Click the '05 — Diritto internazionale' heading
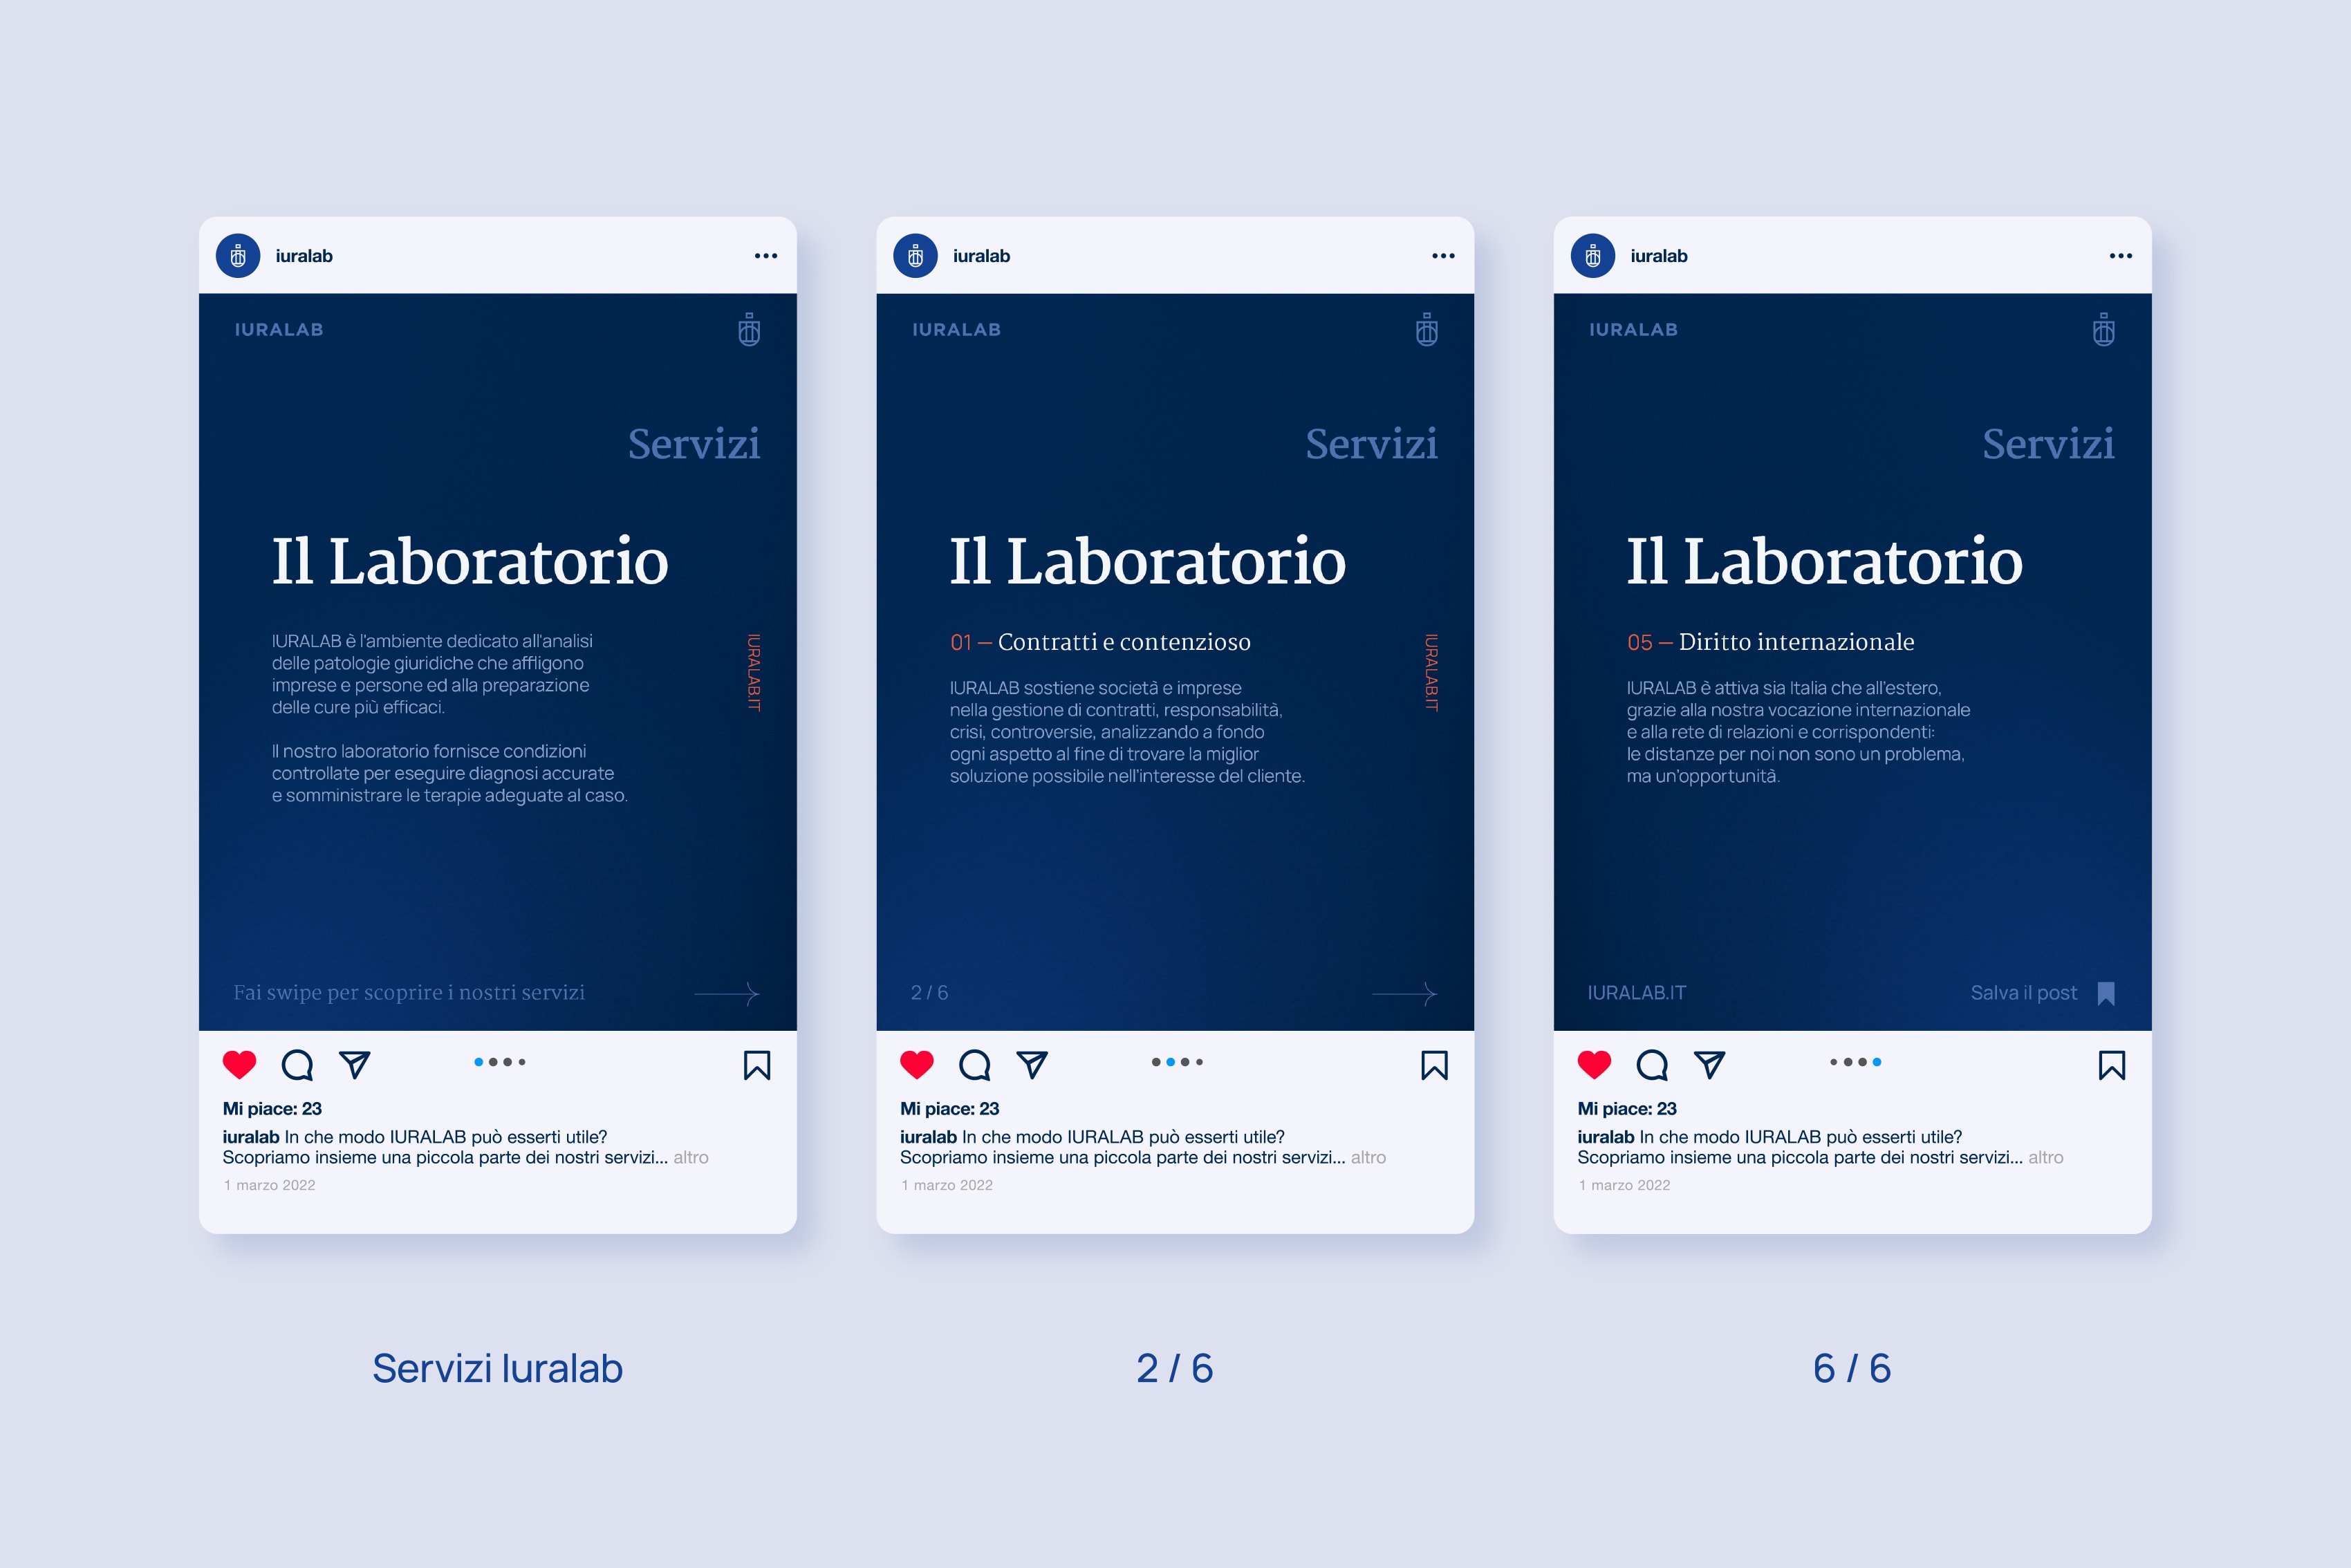 (x=1770, y=642)
